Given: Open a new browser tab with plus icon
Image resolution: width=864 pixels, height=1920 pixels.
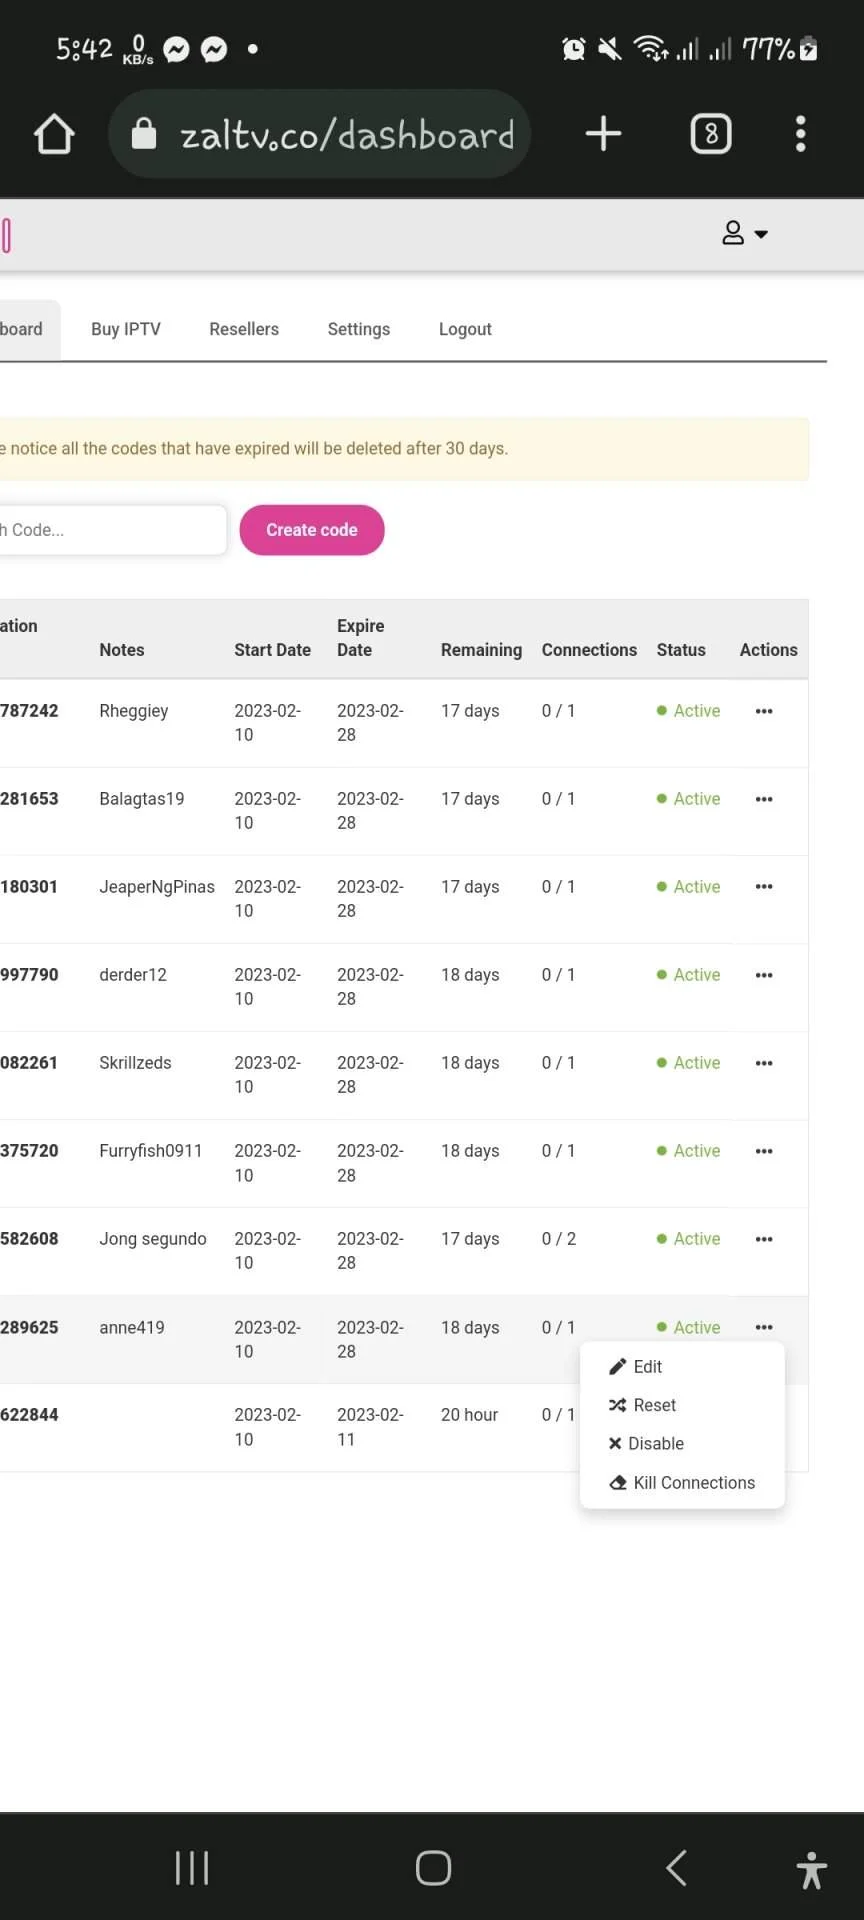Looking at the screenshot, I should click(x=603, y=134).
